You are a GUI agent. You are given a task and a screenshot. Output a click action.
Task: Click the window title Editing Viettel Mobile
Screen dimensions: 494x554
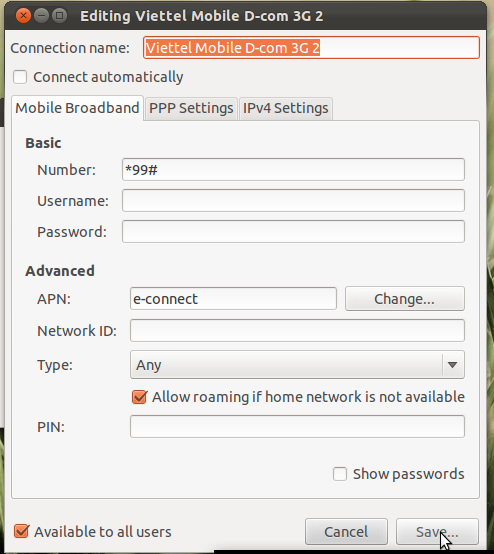point(201,16)
